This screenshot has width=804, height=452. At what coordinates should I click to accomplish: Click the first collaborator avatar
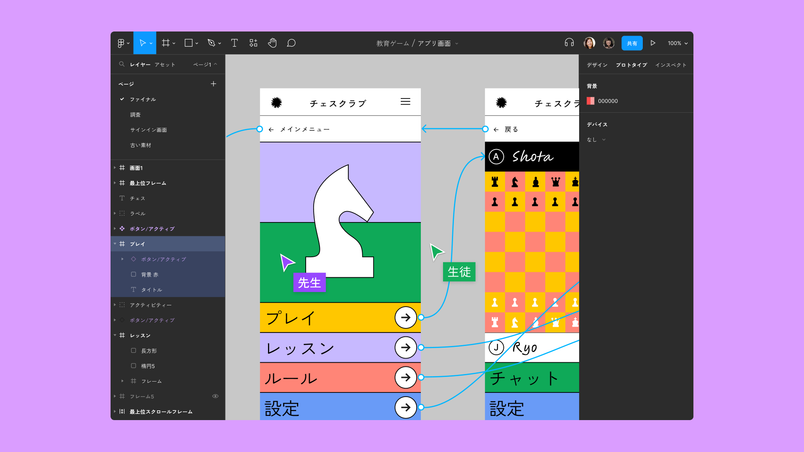pyautogui.click(x=589, y=43)
